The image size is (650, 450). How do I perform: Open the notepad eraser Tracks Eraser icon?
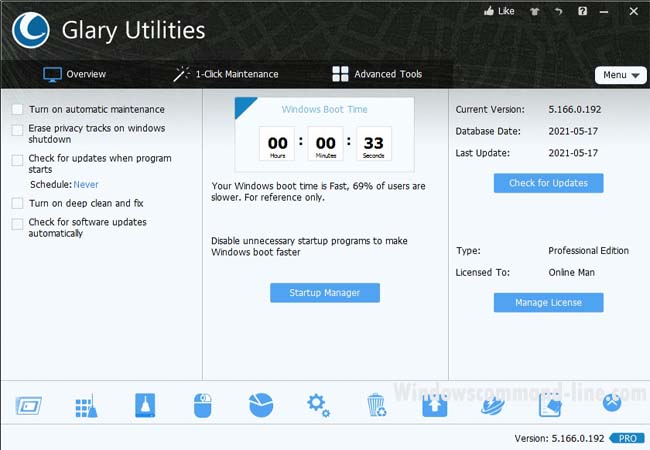click(550, 405)
